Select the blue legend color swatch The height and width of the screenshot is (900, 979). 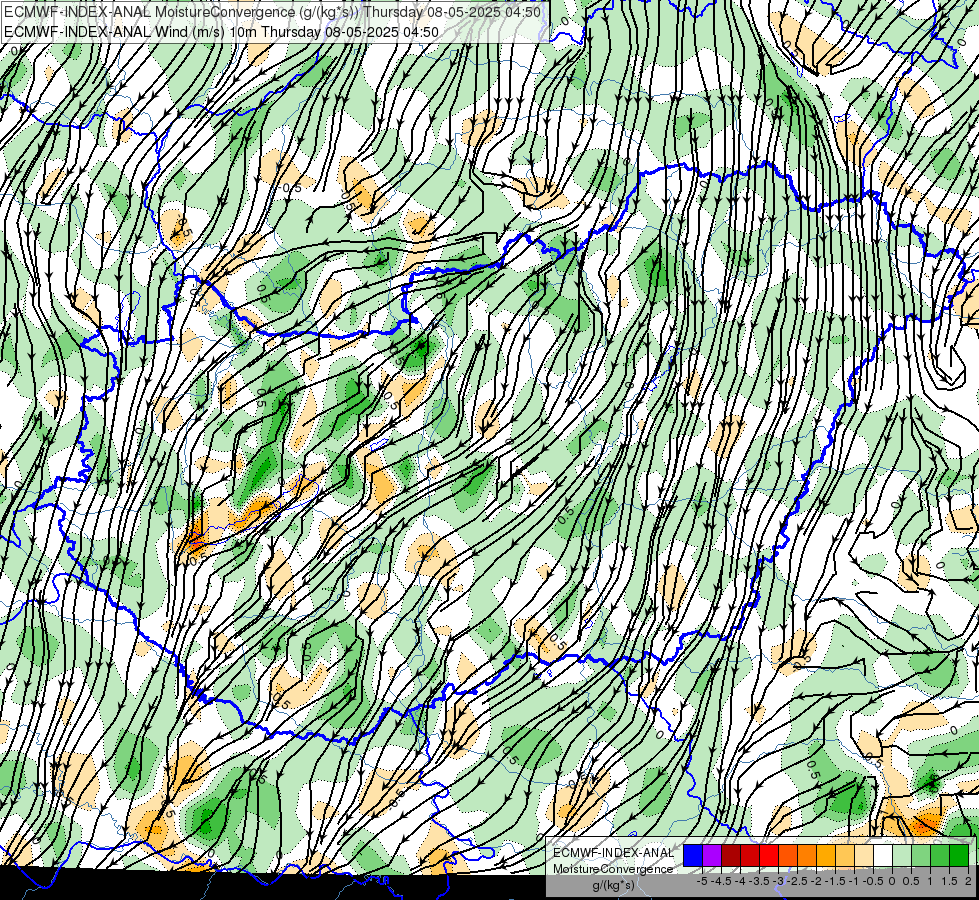[693, 855]
